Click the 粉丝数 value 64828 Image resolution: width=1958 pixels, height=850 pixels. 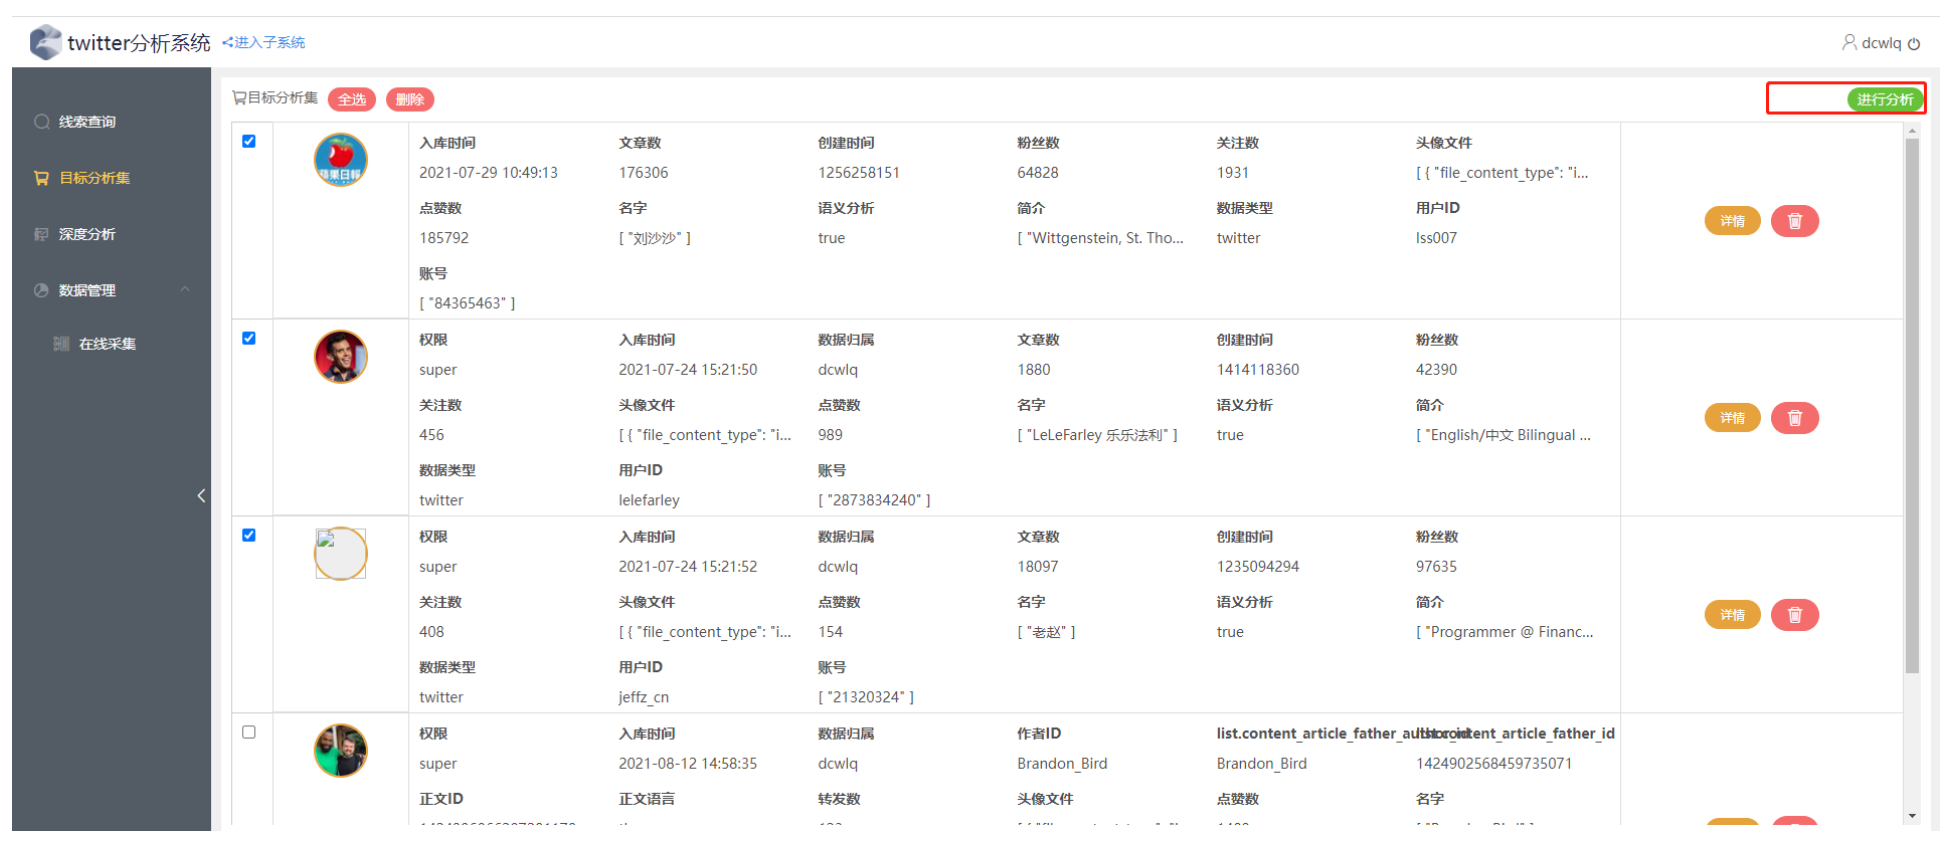coord(1037,173)
